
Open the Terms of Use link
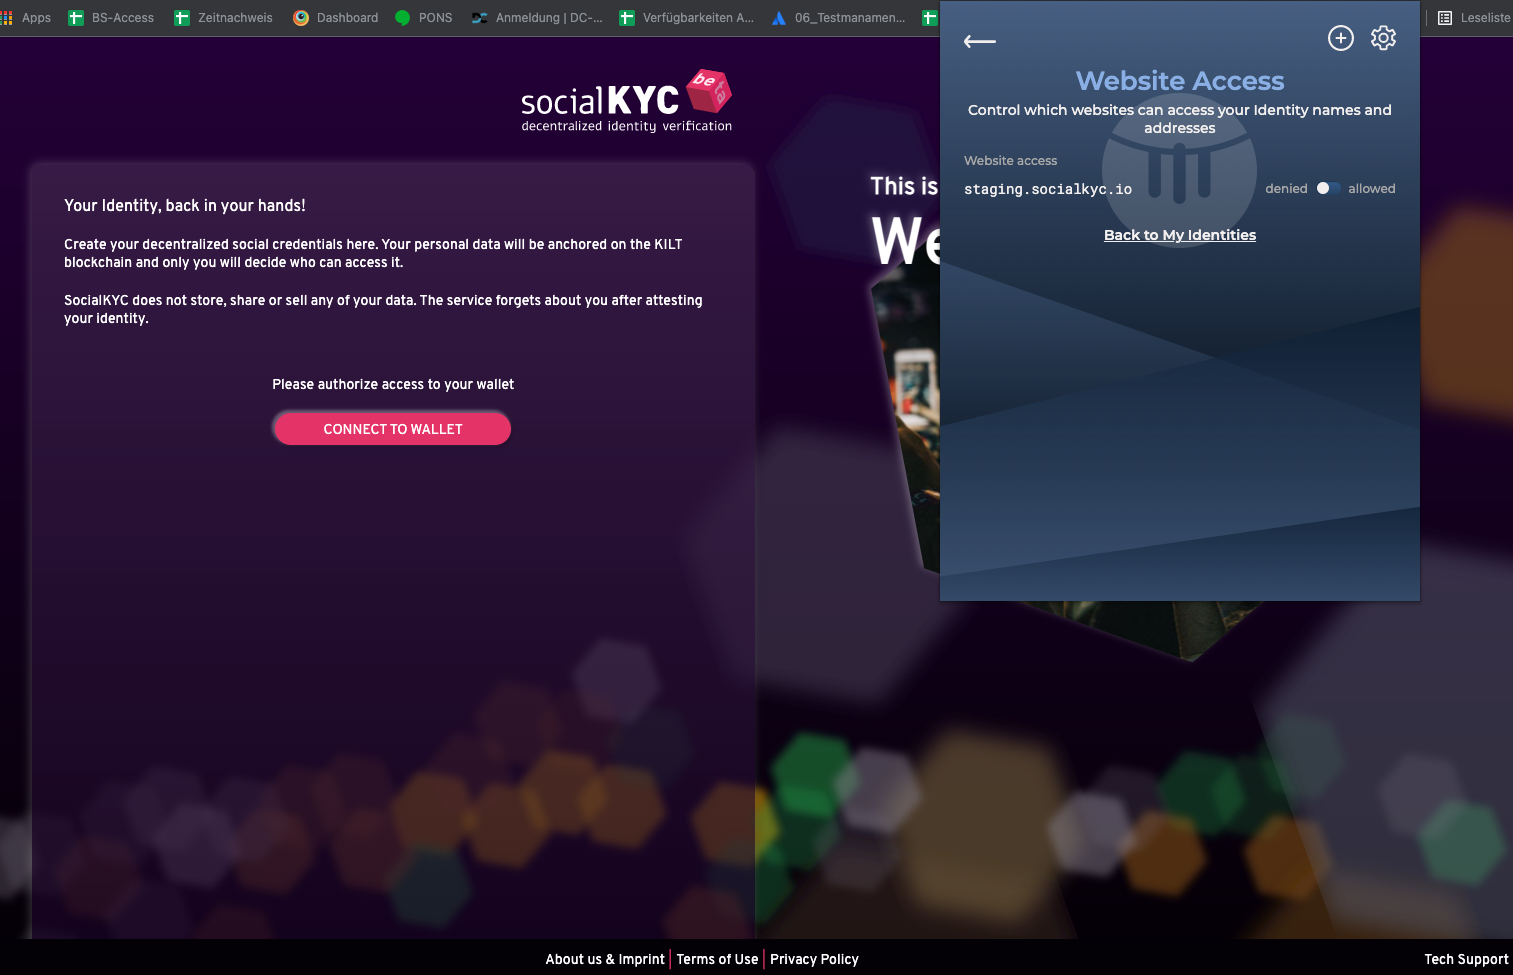coord(717,959)
